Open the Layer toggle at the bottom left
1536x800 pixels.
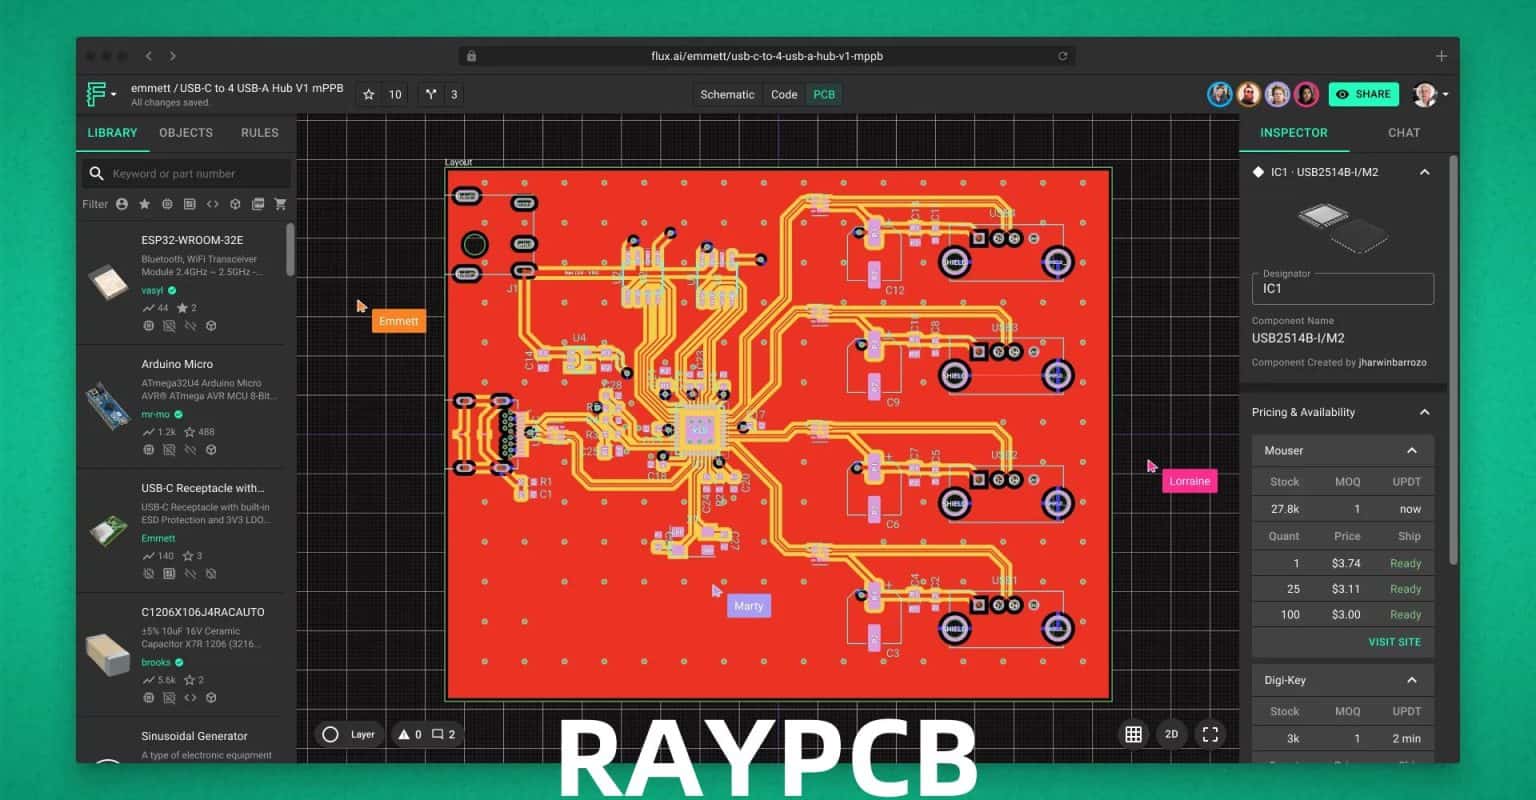[x=348, y=733]
